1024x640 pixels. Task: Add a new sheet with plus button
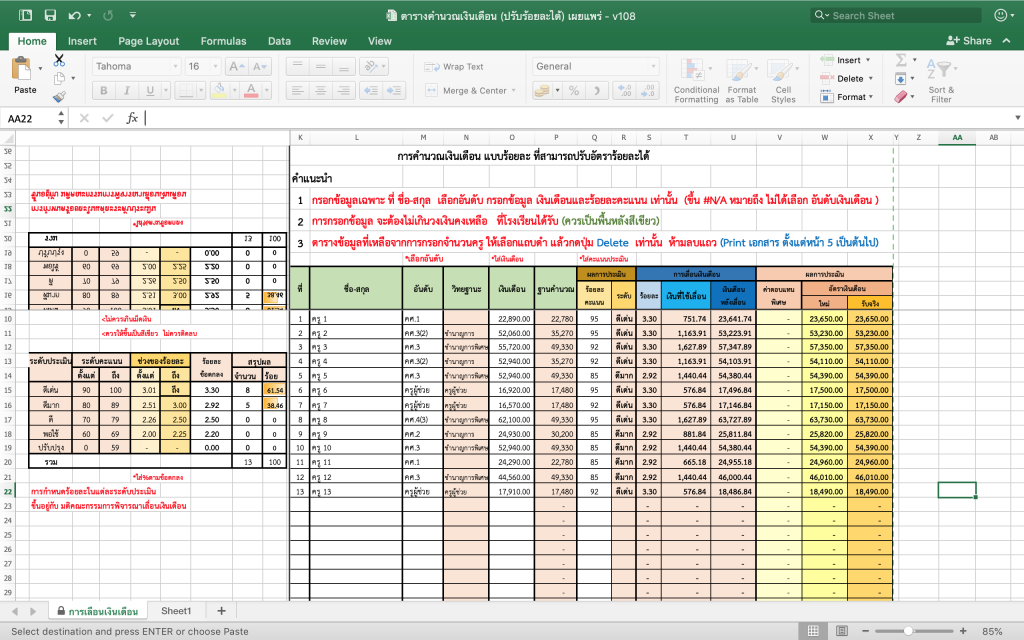(x=221, y=611)
